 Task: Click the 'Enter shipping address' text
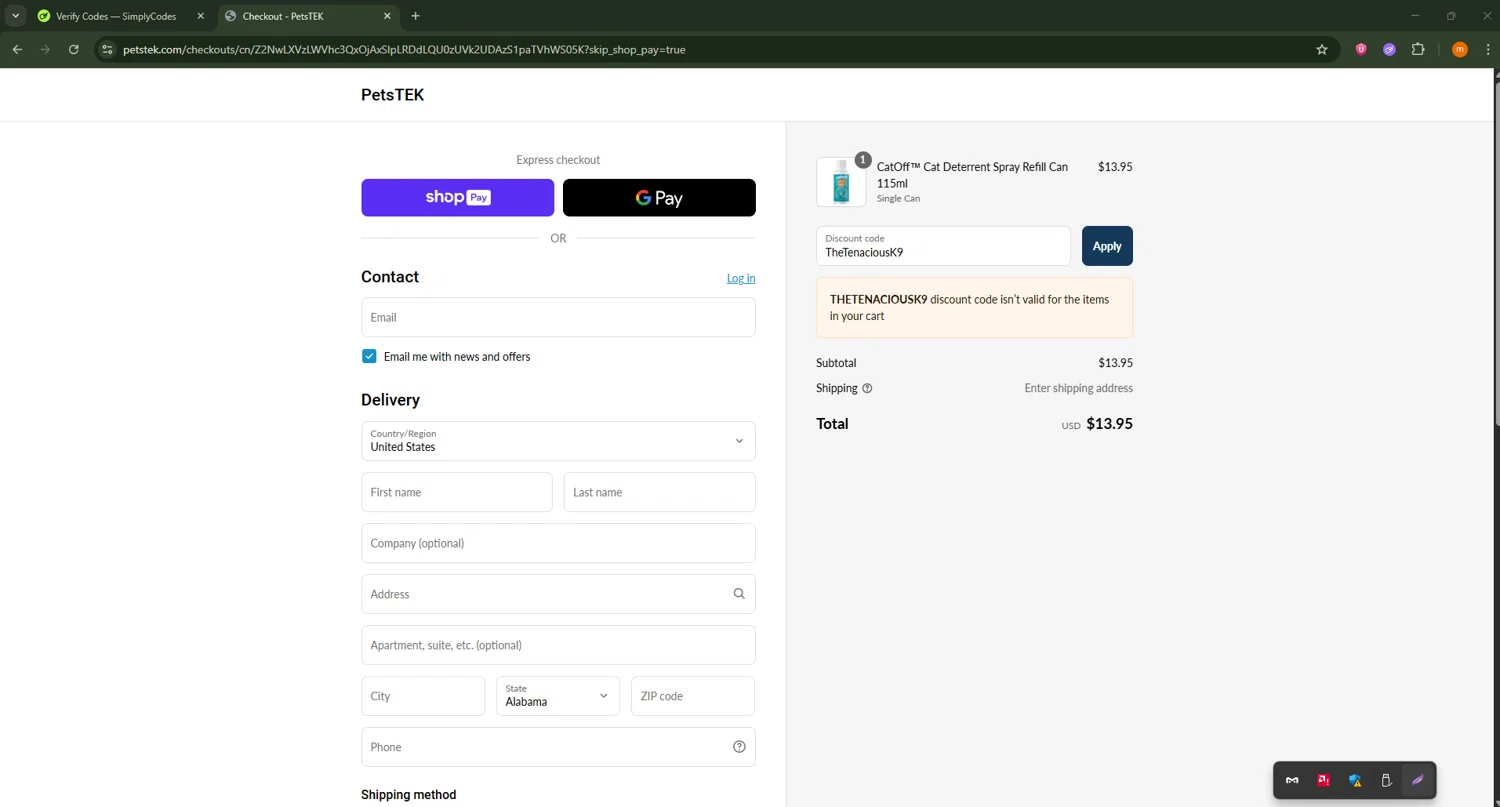[x=1078, y=388]
